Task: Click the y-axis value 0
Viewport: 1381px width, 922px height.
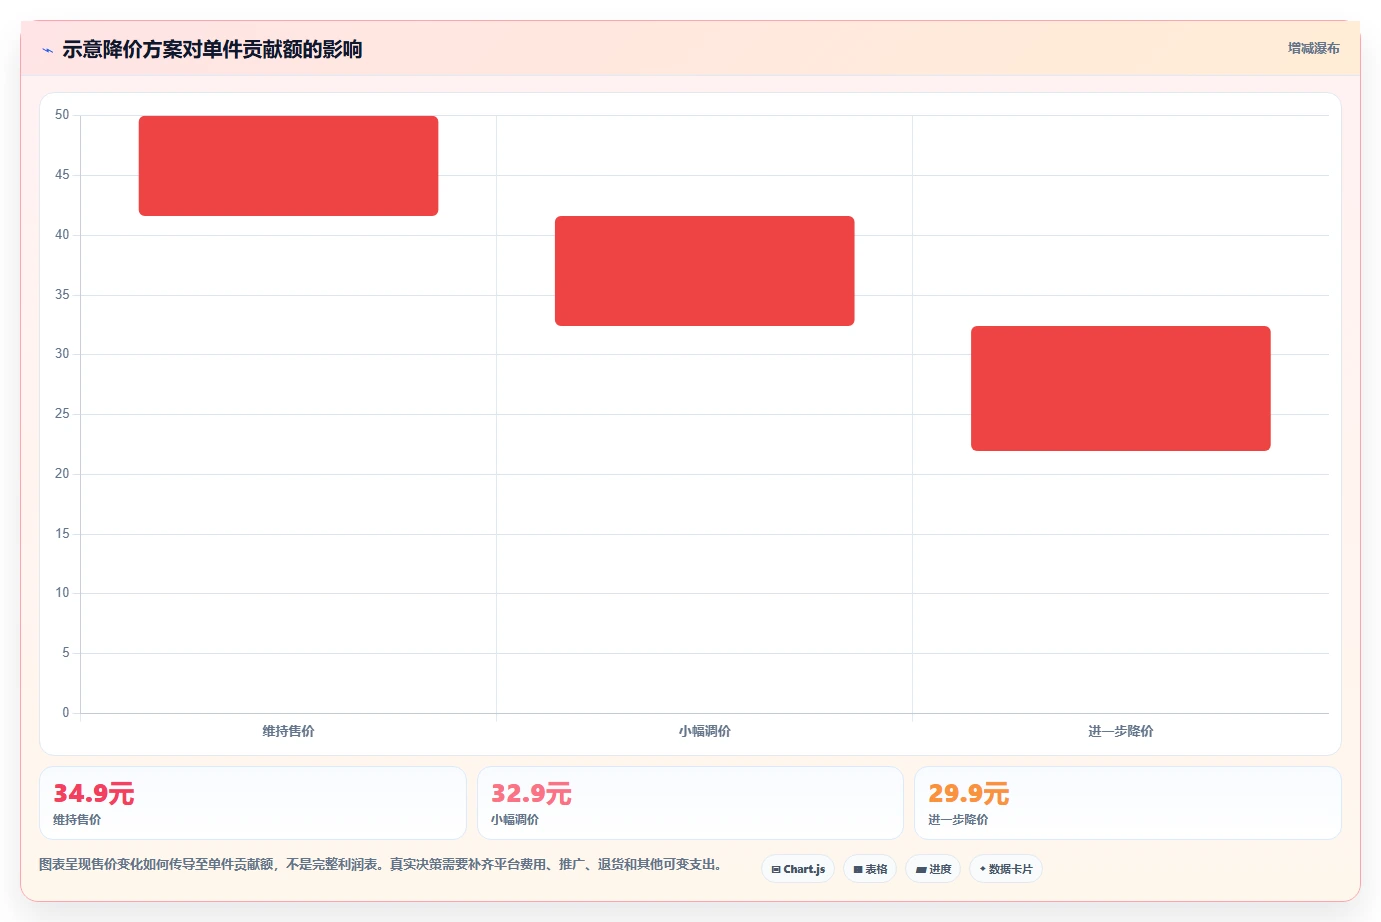Action: pos(66,712)
